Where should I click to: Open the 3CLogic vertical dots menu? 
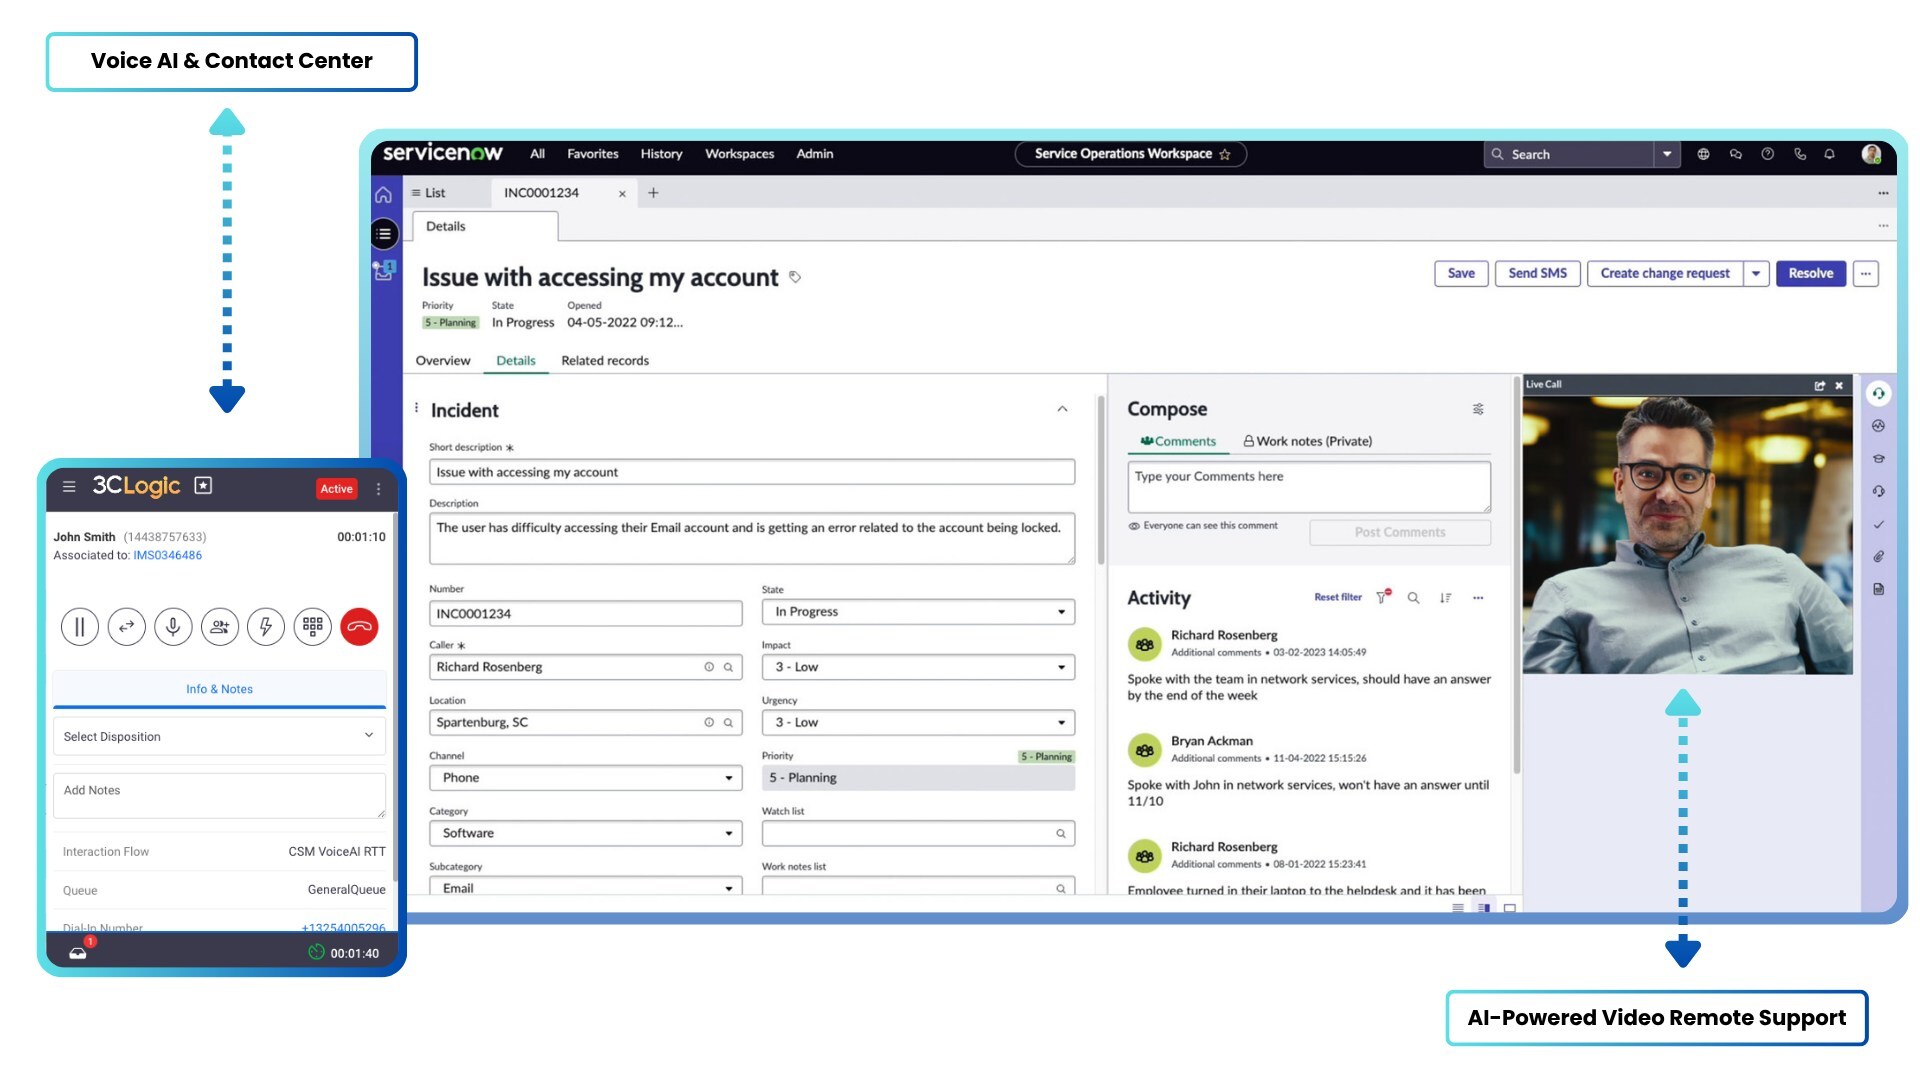coord(378,489)
